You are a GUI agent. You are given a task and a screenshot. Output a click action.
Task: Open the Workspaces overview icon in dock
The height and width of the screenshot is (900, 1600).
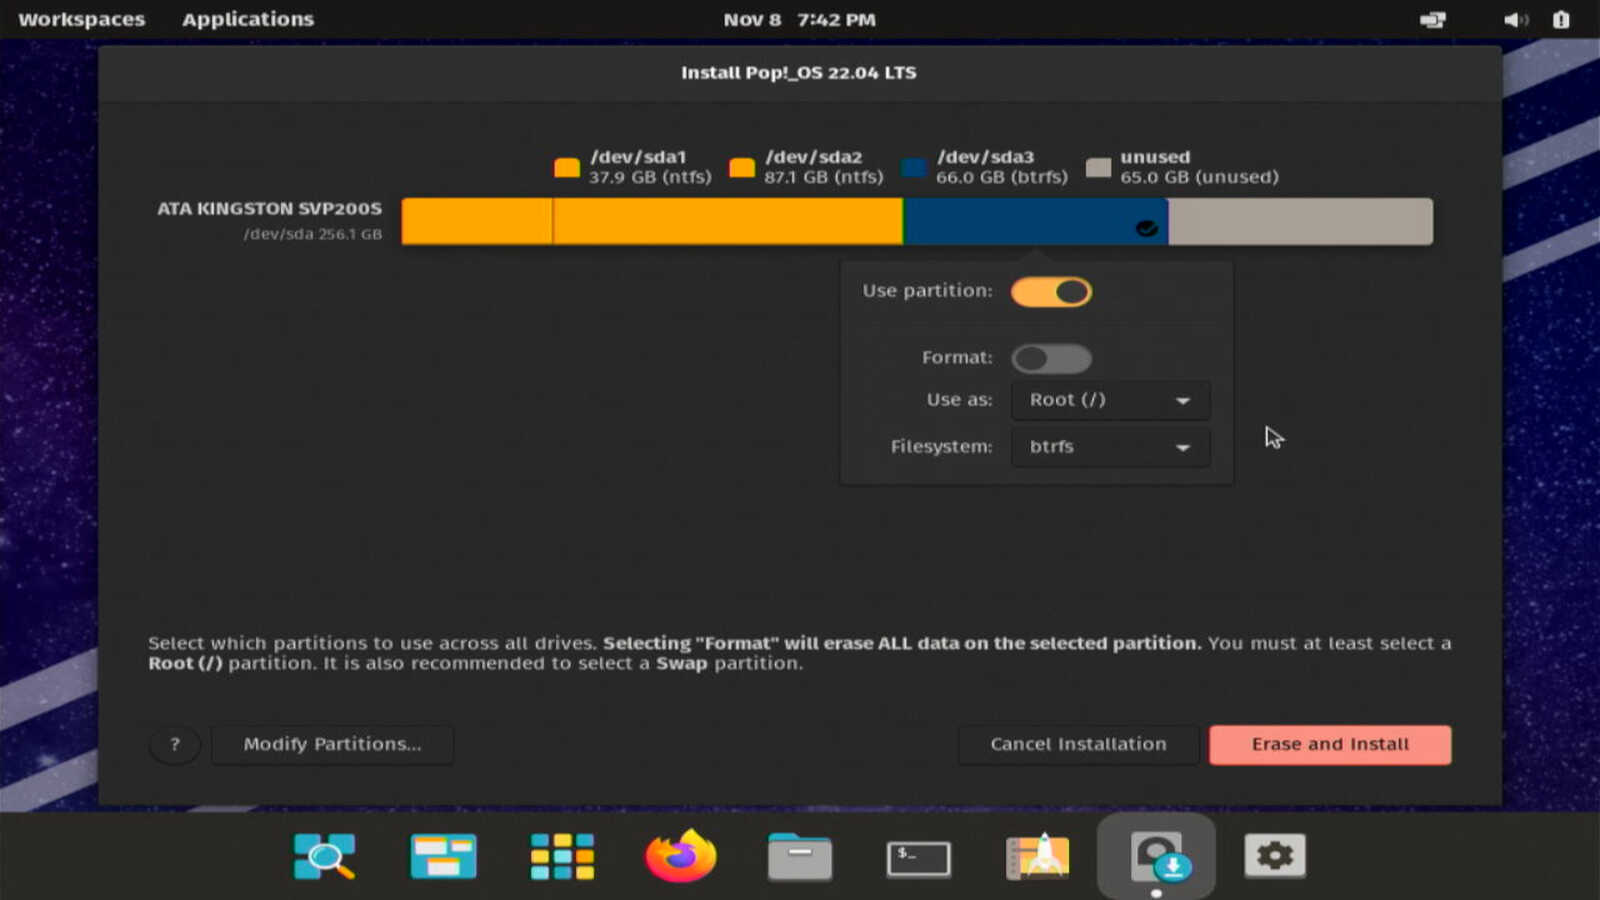click(x=443, y=857)
